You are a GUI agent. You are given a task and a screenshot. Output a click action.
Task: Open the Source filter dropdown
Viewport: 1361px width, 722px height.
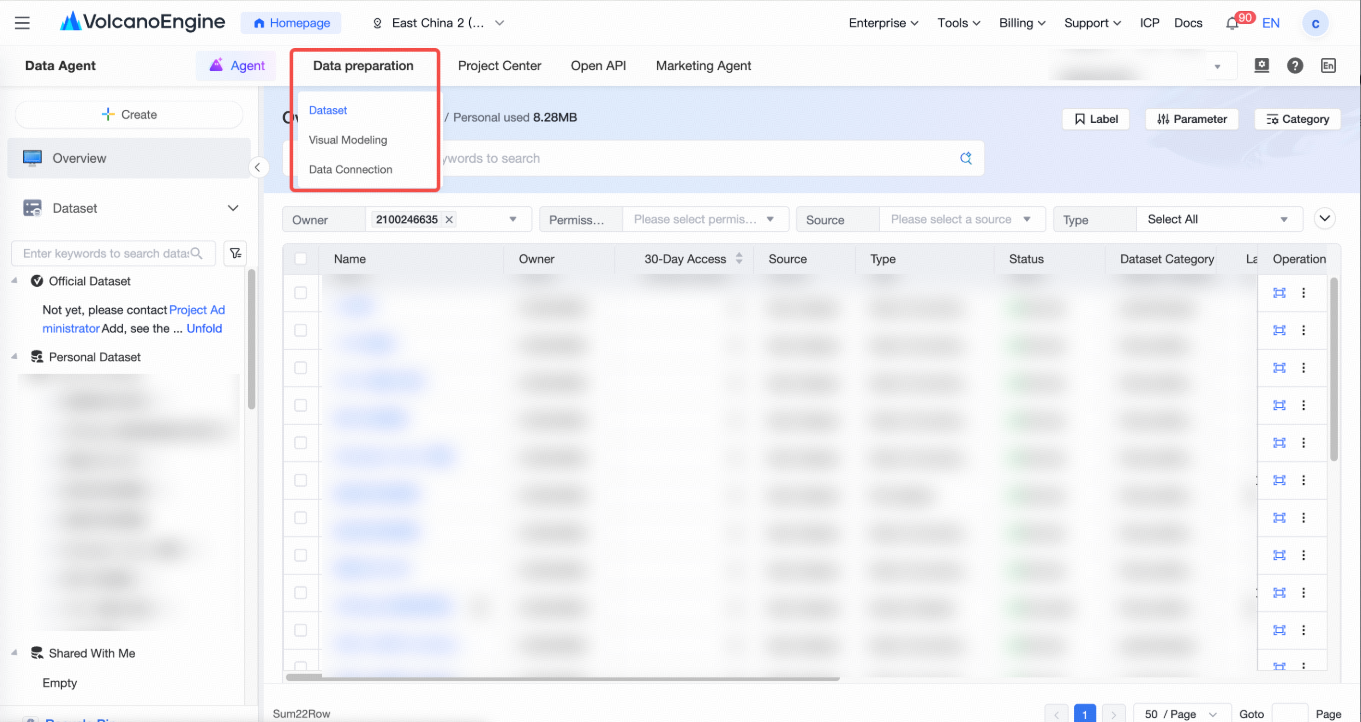point(962,219)
